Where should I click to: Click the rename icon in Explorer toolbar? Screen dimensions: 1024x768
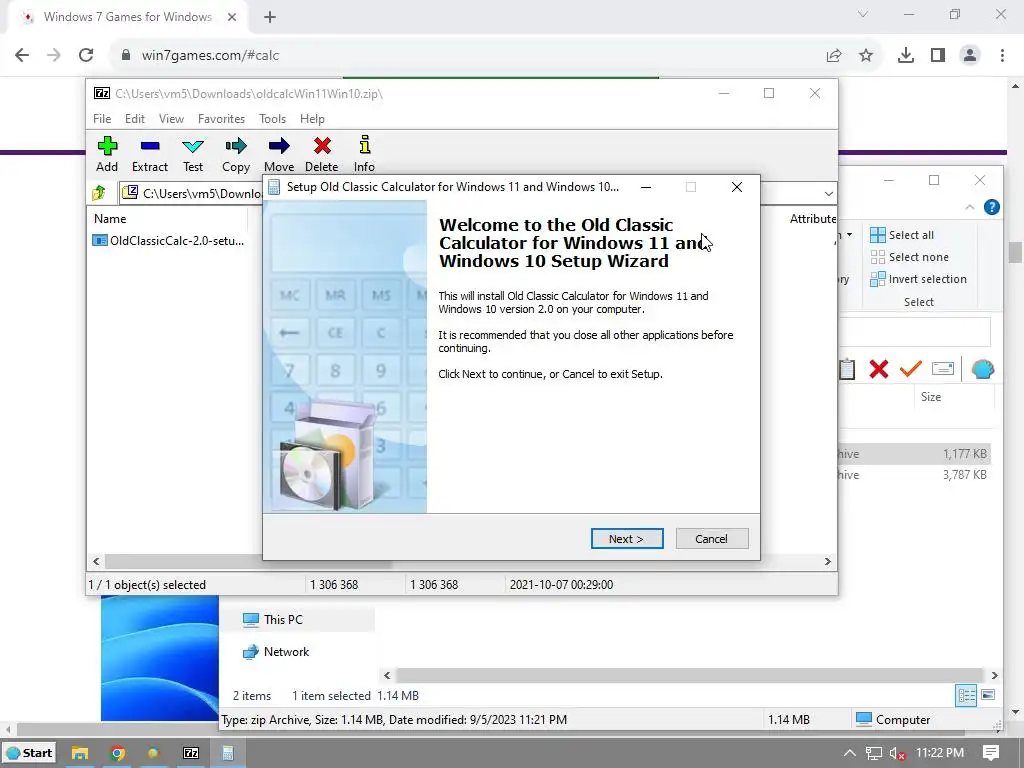942,369
